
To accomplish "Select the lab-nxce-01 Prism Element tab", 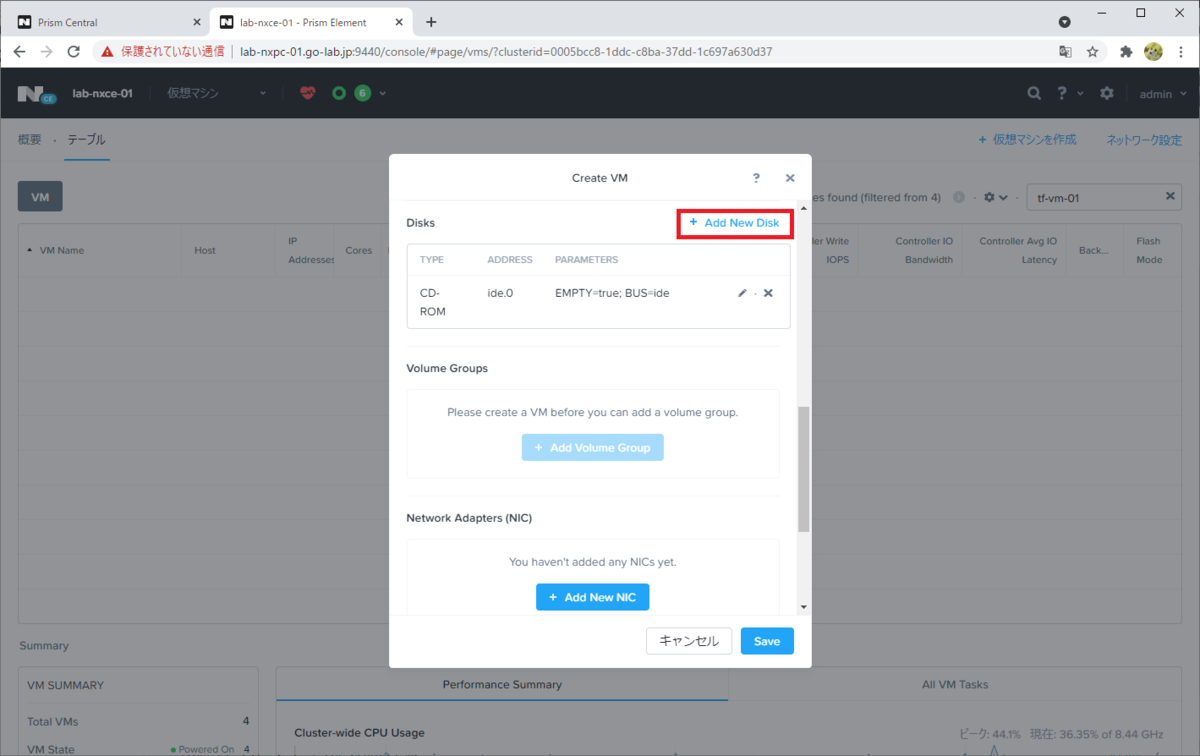I will pyautogui.click(x=309, y=22).
